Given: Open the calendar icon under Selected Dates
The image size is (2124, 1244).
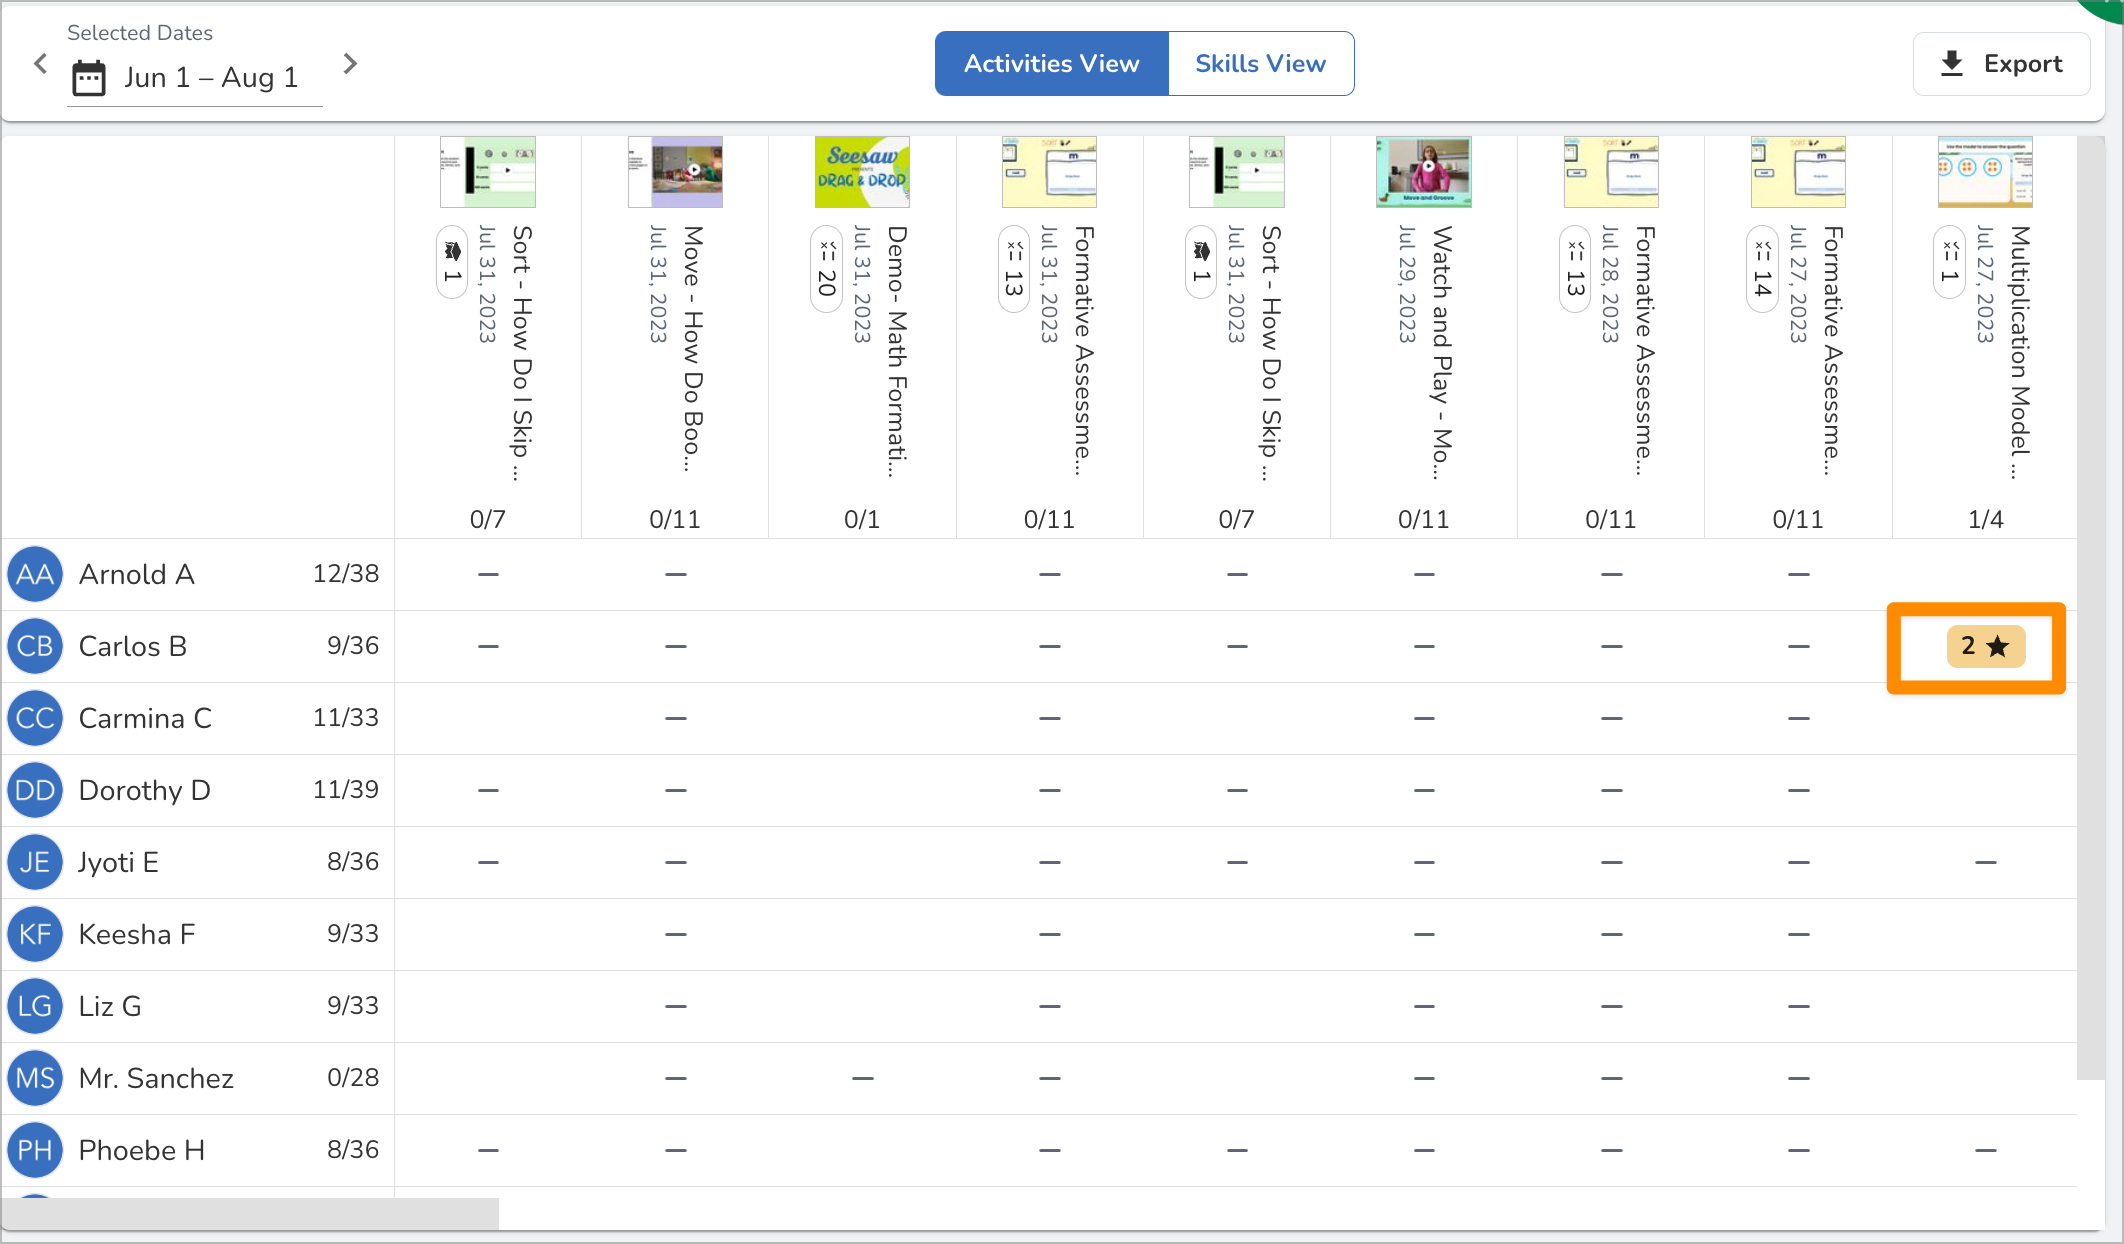Looking at the screenshot, I should tap(88, 77).
